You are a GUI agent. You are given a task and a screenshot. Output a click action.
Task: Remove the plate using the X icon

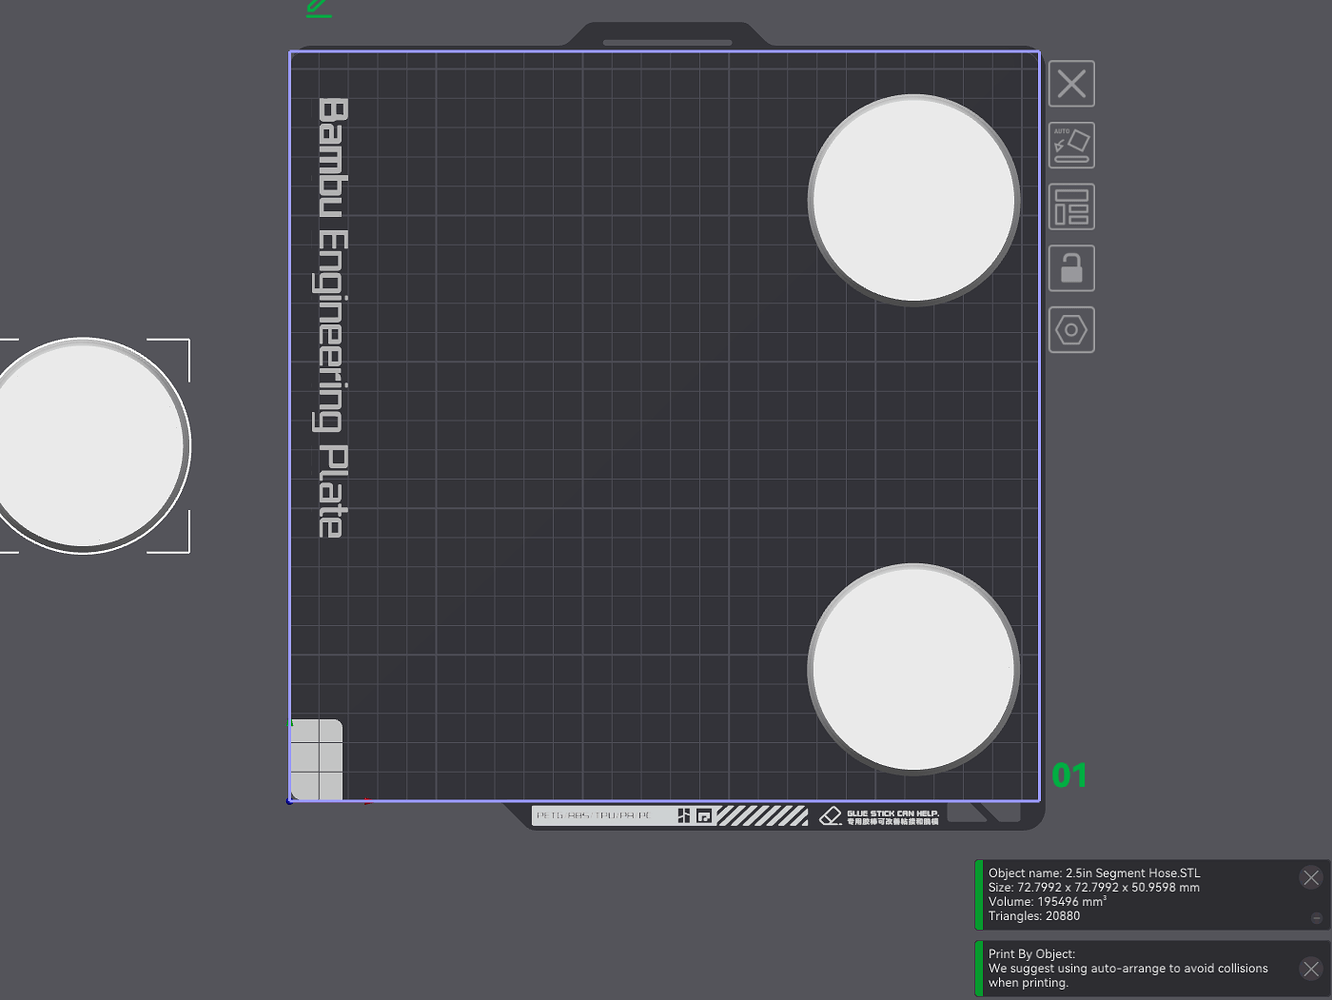click(1071, 84)
